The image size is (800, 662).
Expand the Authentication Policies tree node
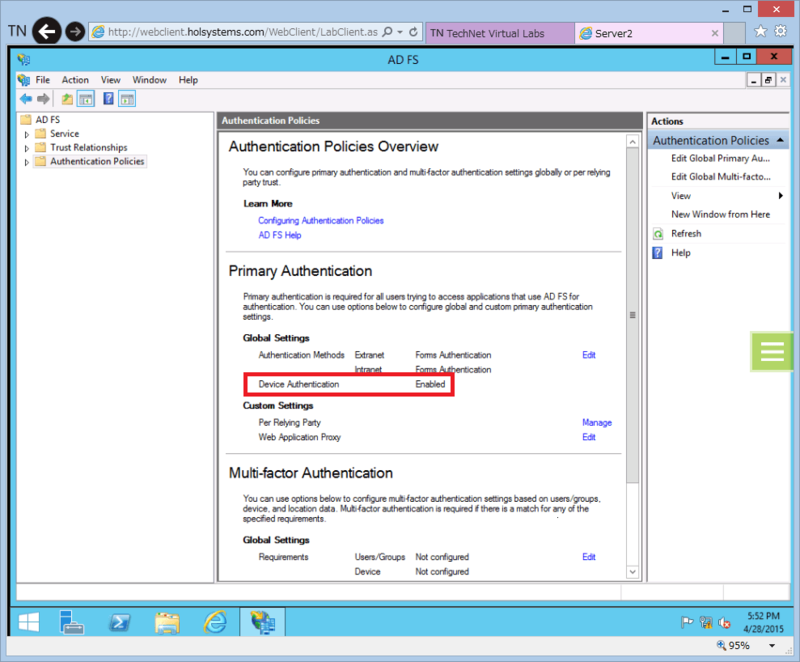click(27, 162)
